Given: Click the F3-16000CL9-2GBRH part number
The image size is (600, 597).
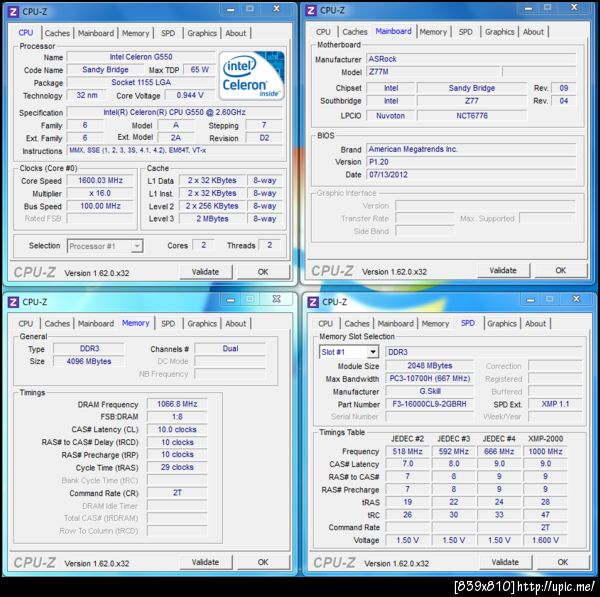Looking at the screenshot, I should click(429, 404).
